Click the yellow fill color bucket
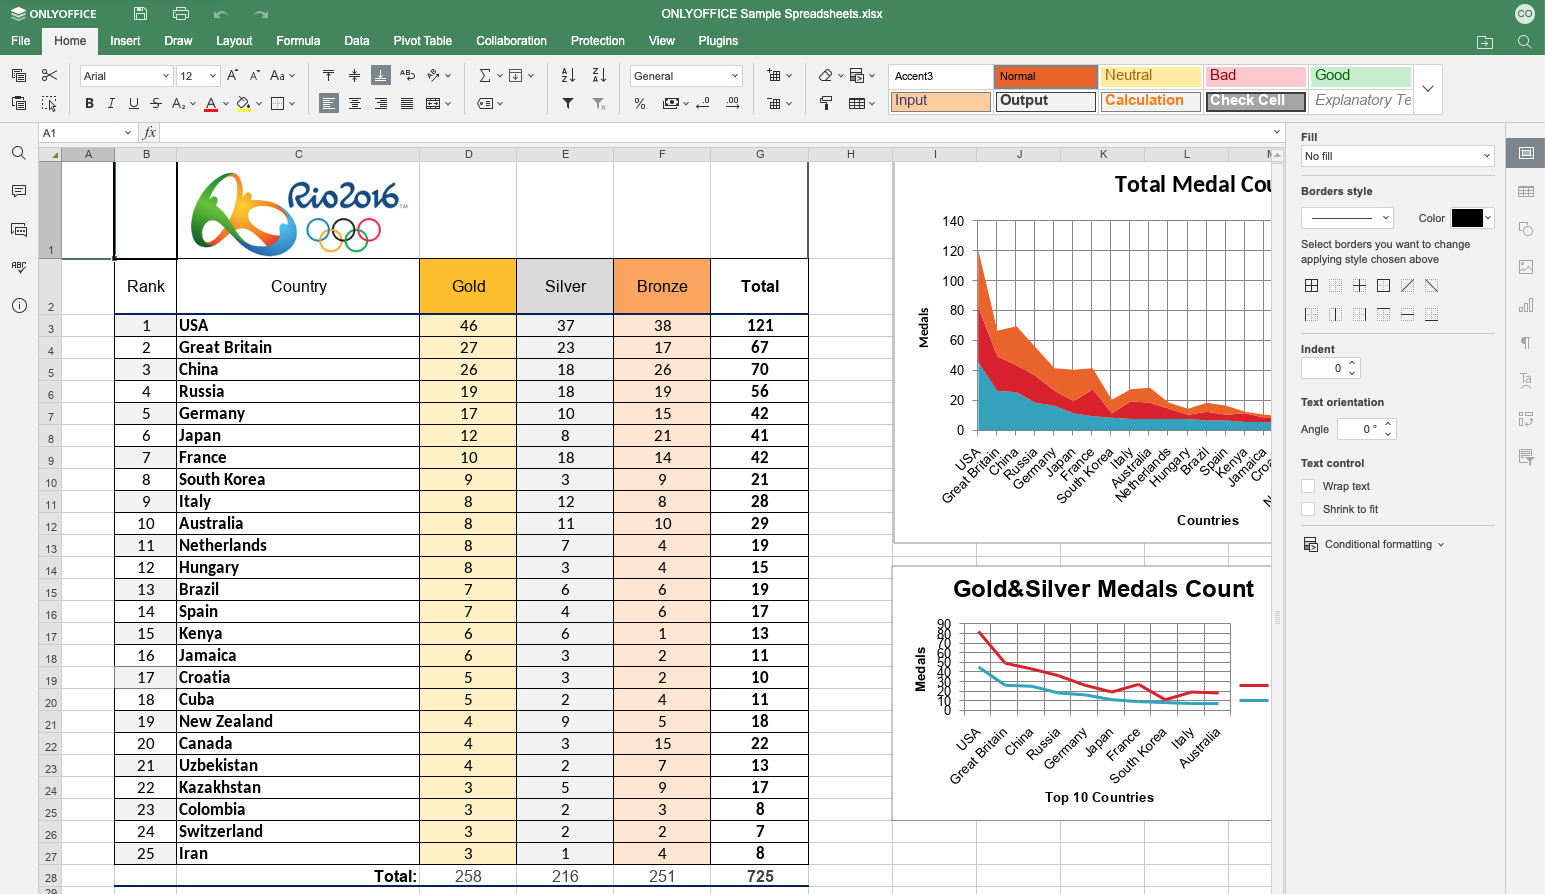 (x=243, y=103)
